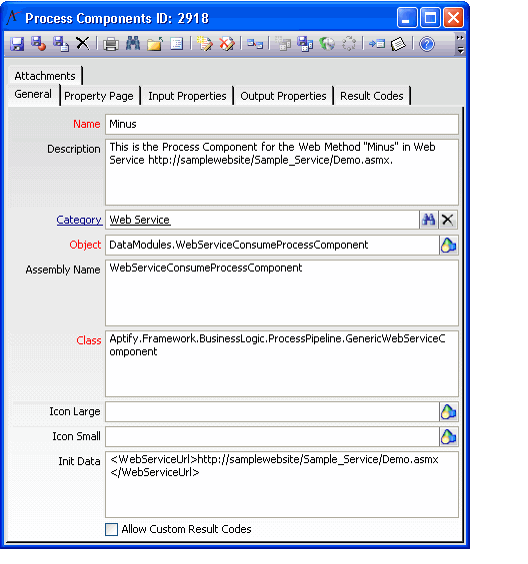This screenshot has height=564, width=528.
Task: Click the red-cross pencil icon
Action: (x=227, y=44)
